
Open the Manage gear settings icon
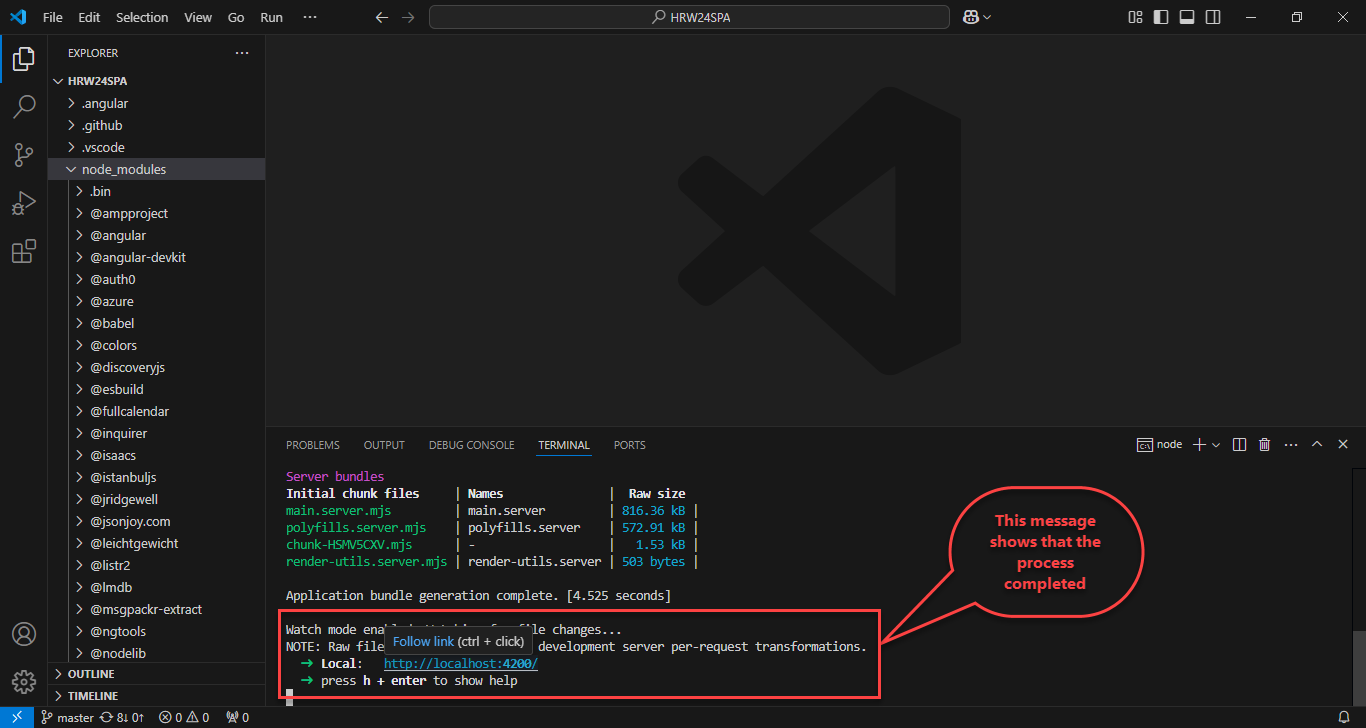click(24, 683)
